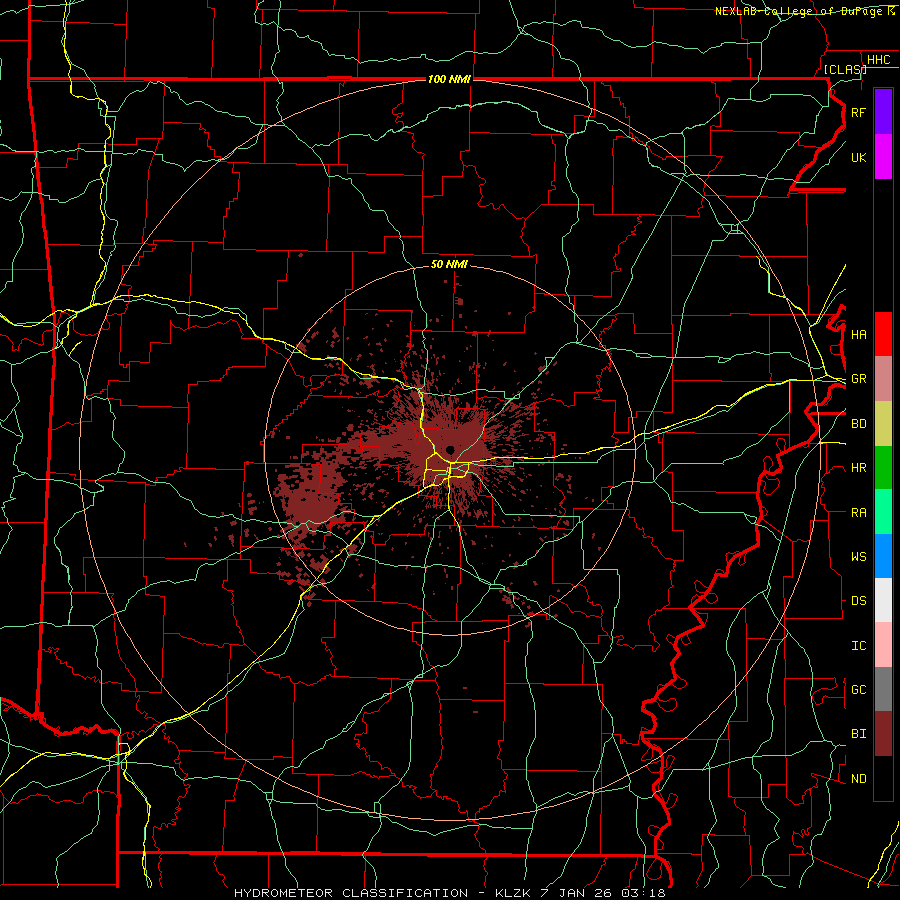This screenshot has height=900, width=900.
Task: Click the black radar site dot at center
Action: pyautogui.click(x=451, y=449)
